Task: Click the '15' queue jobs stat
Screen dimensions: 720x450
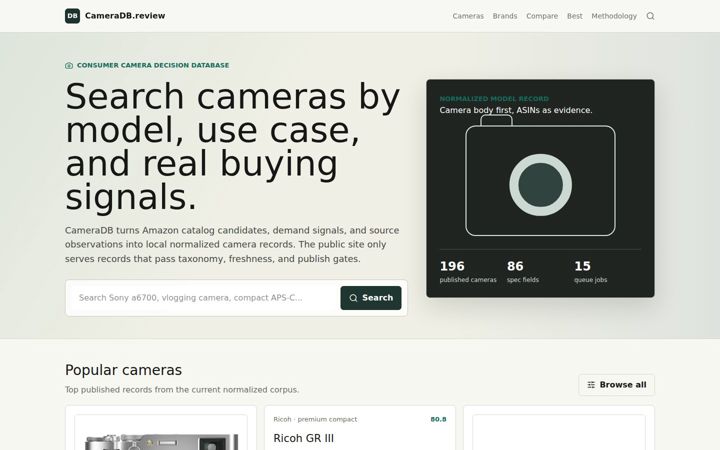Action: pyautogui.click(x=591, y=272)
